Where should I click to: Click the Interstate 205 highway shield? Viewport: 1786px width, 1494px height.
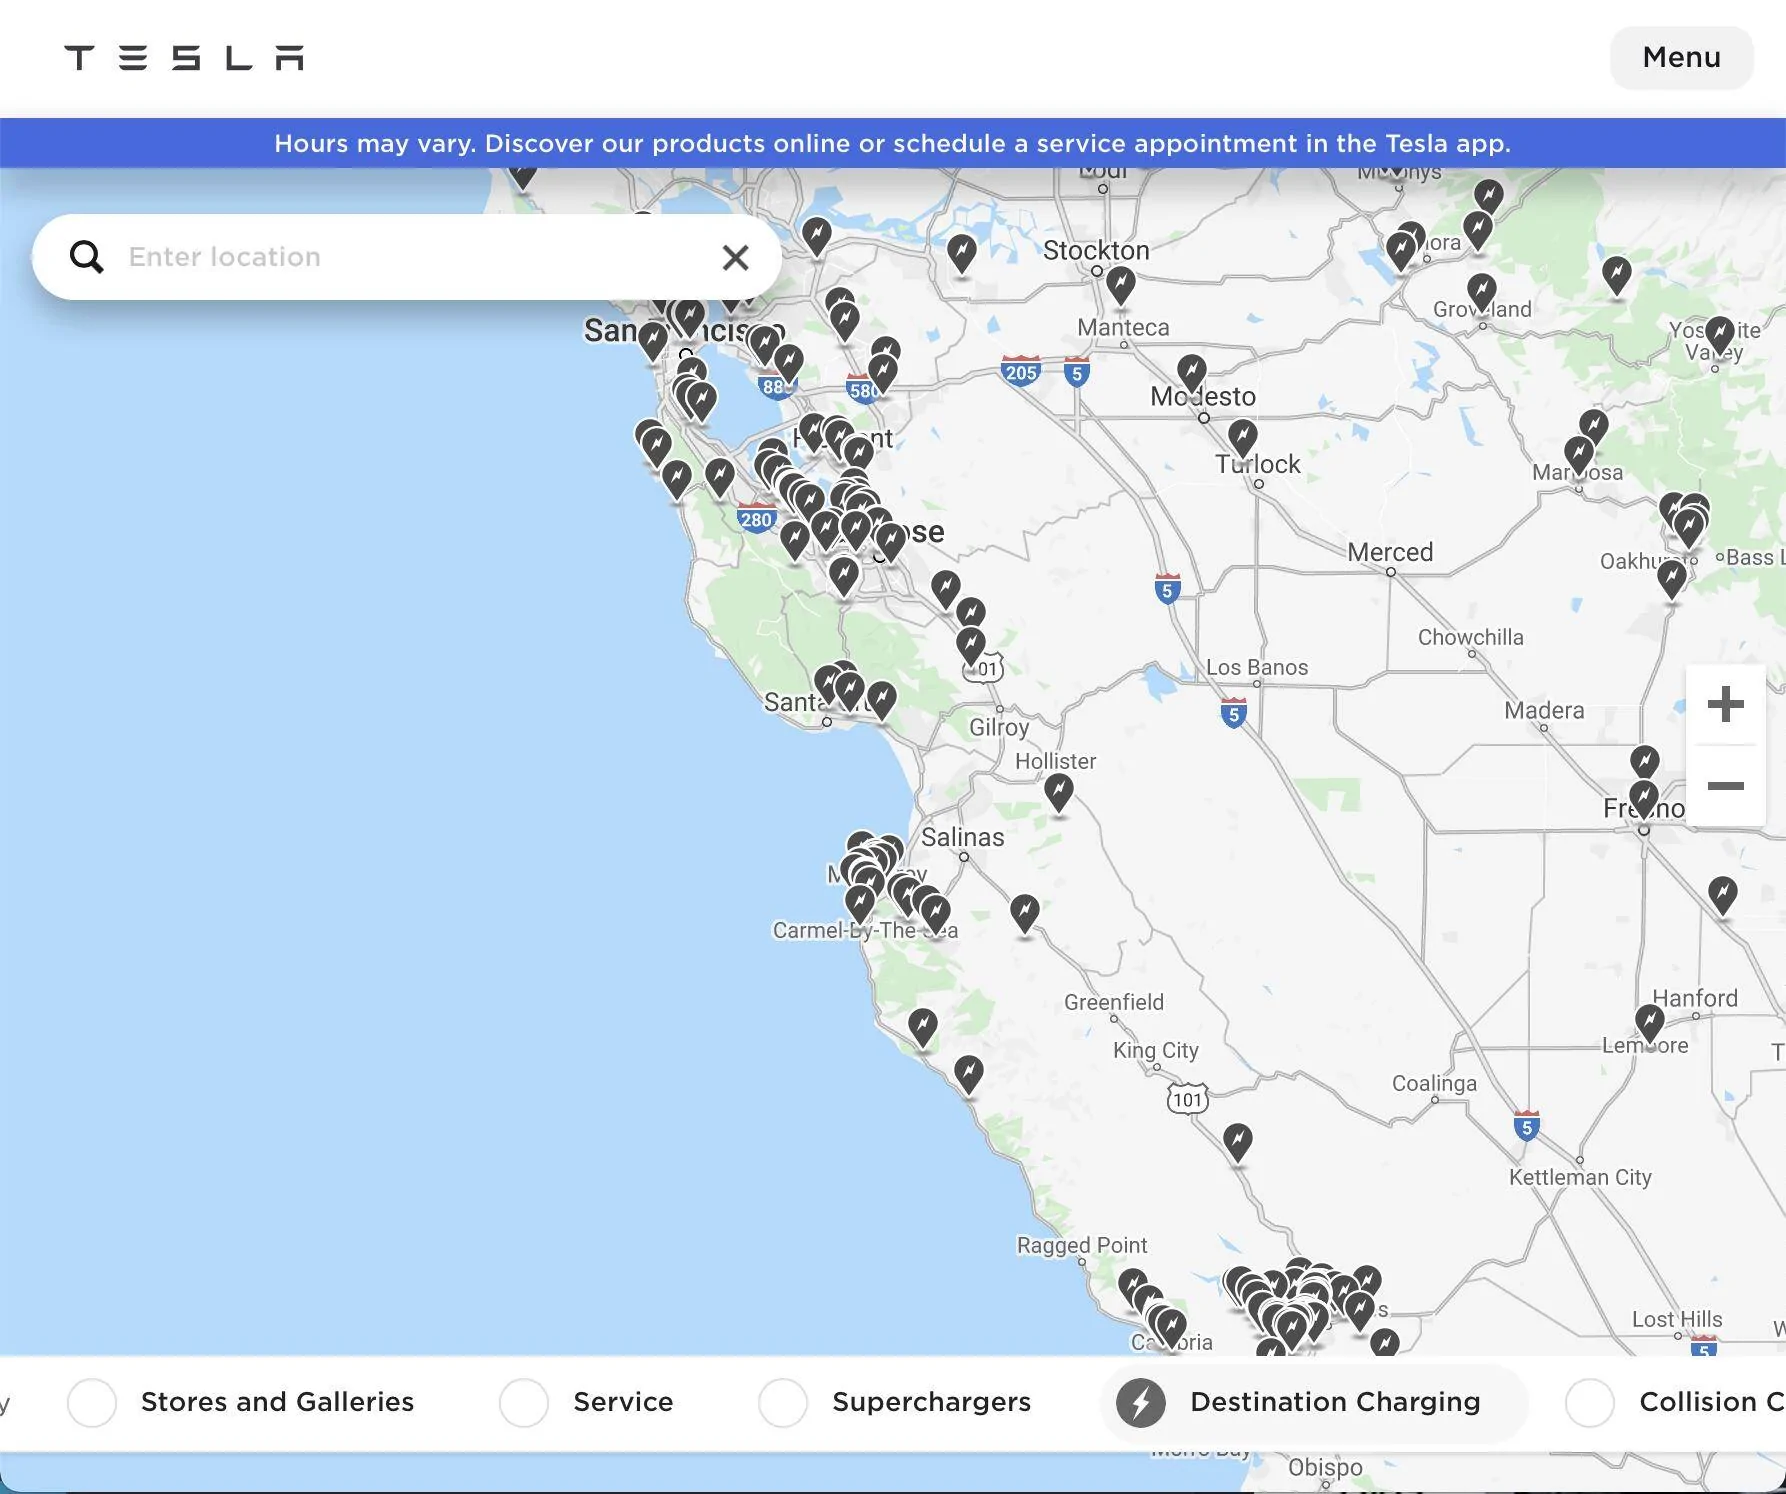click(x=1020, y=370)
